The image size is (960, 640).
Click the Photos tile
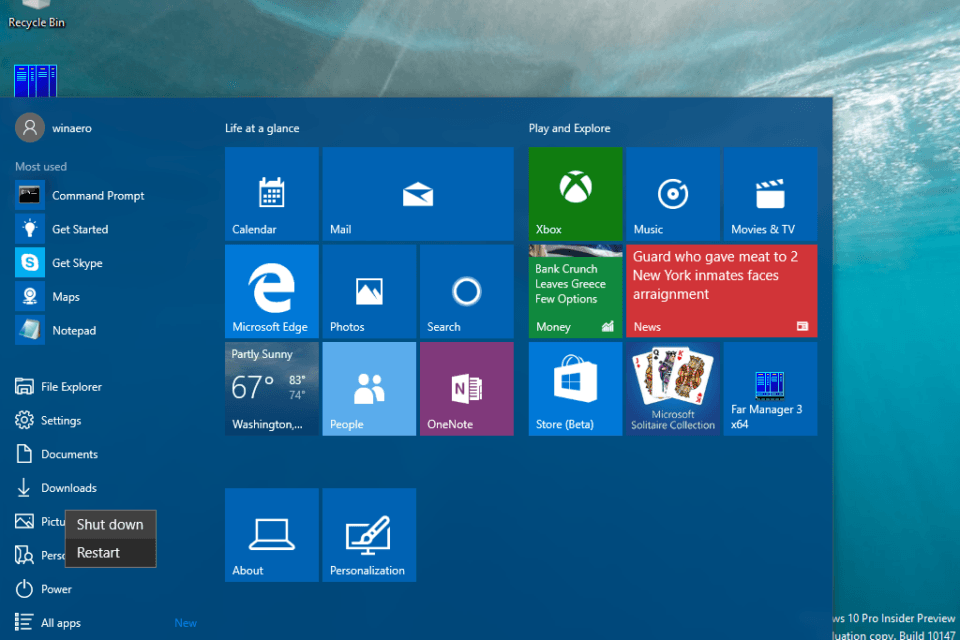point(368,291)
